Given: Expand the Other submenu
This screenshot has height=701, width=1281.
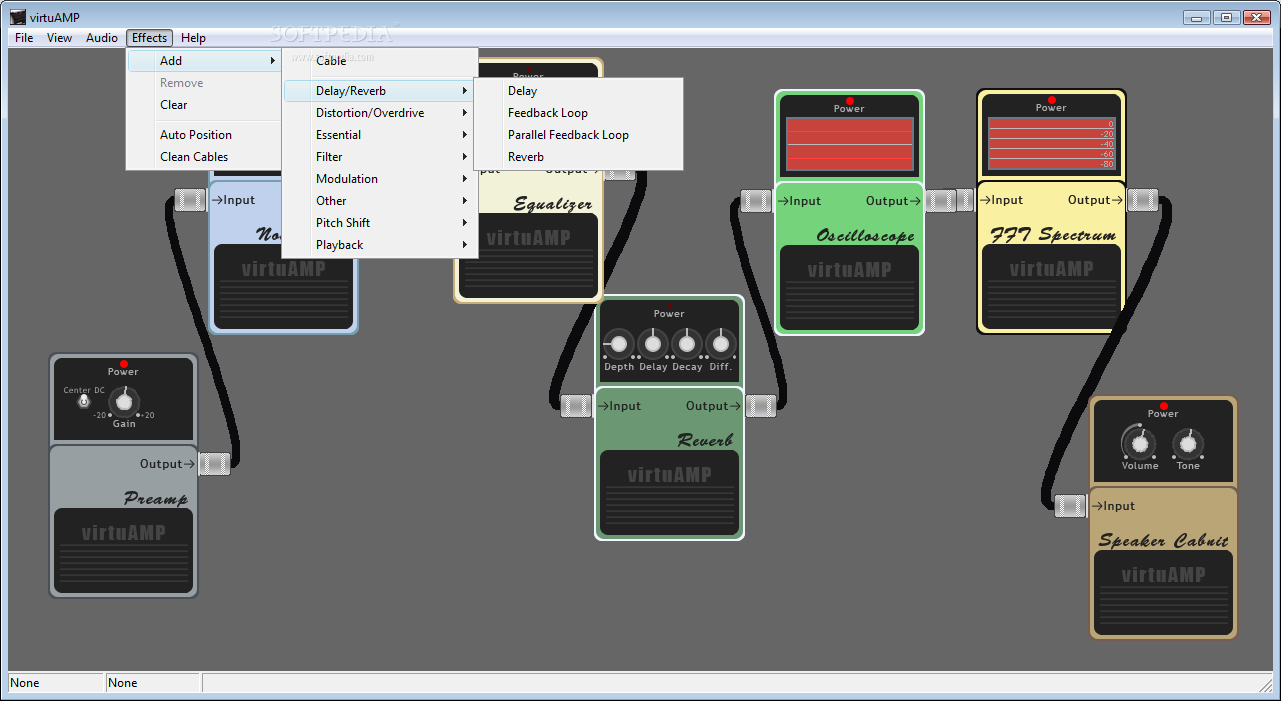Looking at the screenshot, I should point(380,201).
